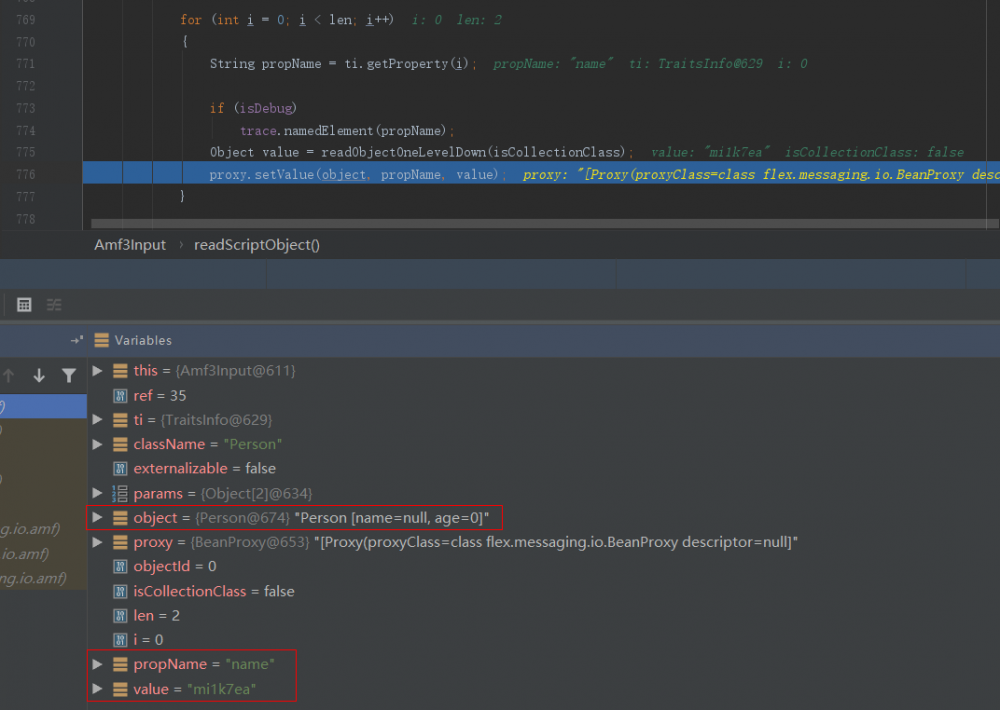Open the Variables panel tab
This screenshot has height=710, width=1000.
click(143, 340)
